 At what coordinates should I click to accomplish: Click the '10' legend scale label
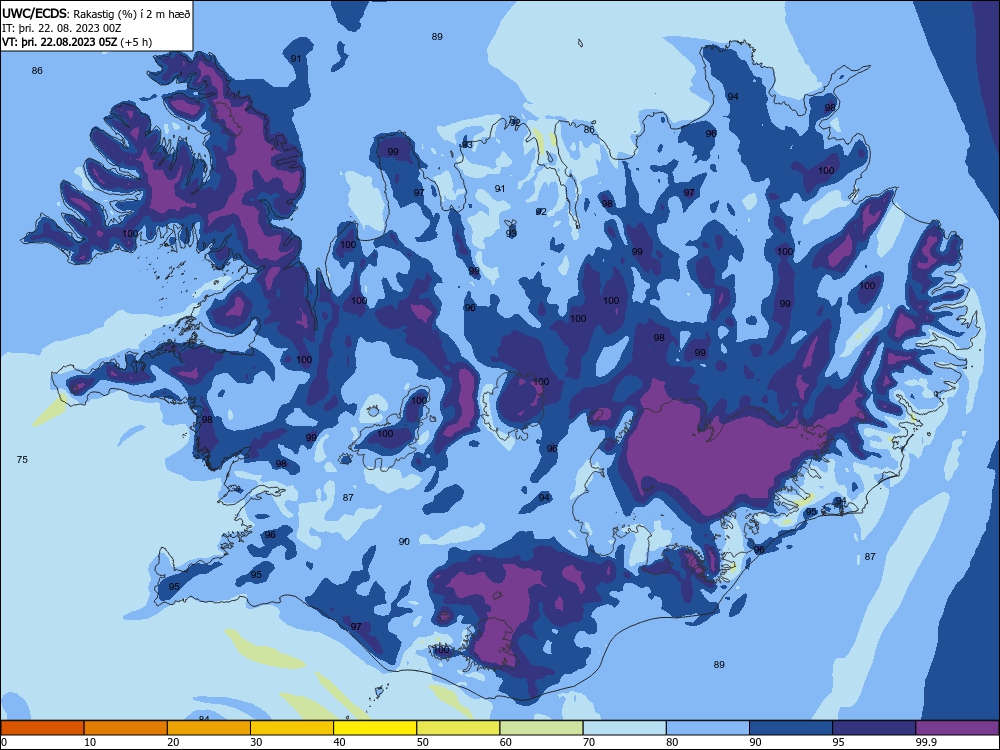[x=90, y=742]
